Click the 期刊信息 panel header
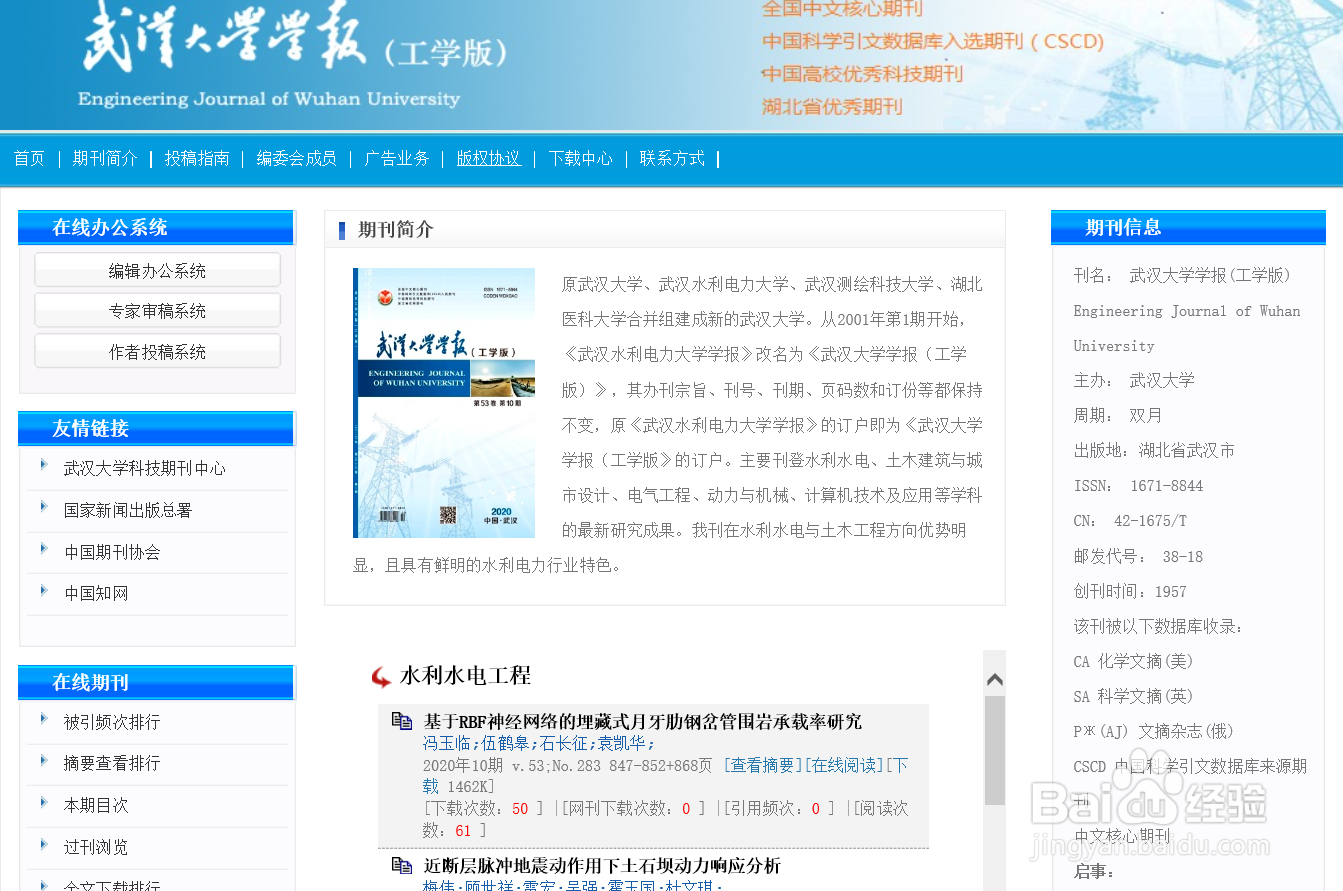Screen dimensions: 1343x891 click(1188, 227)
